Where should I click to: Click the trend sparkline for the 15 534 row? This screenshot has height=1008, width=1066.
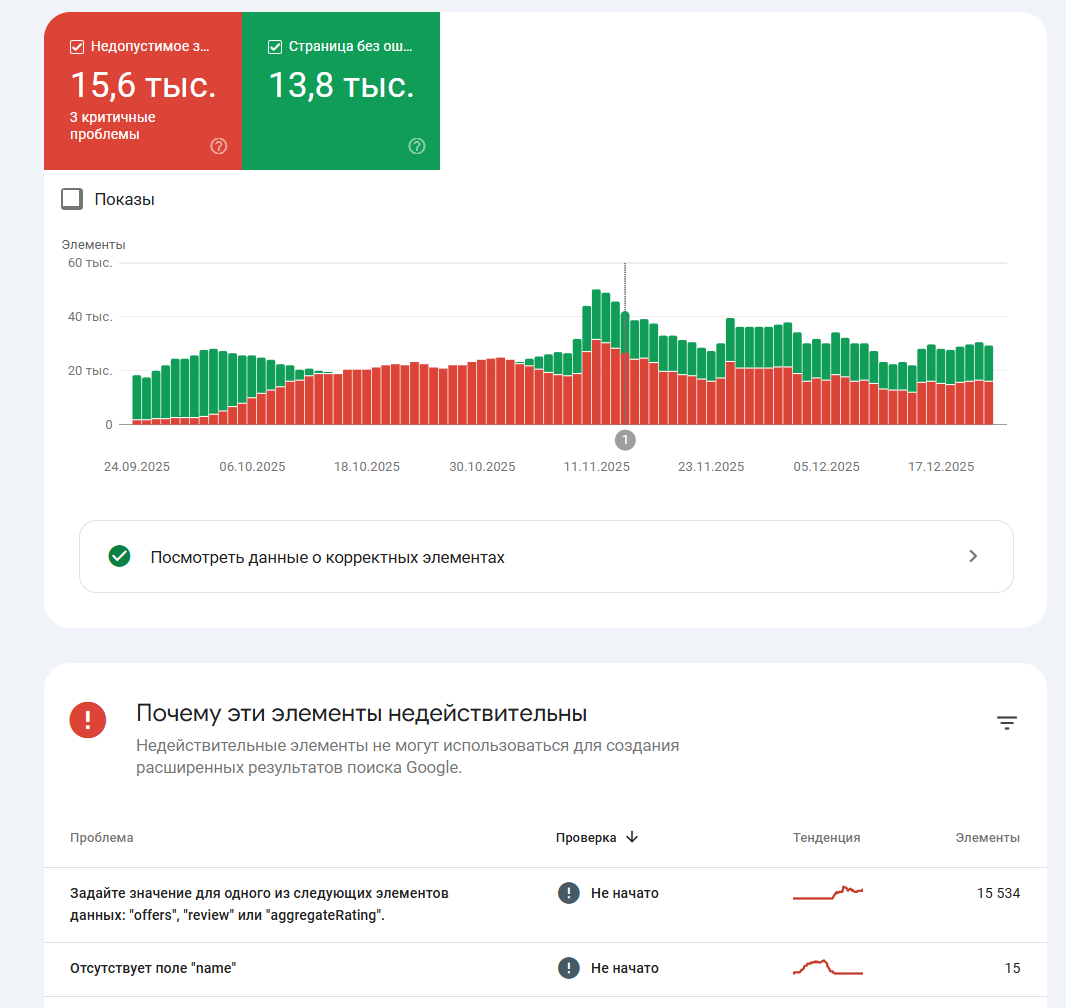click(x=827, y=892)
